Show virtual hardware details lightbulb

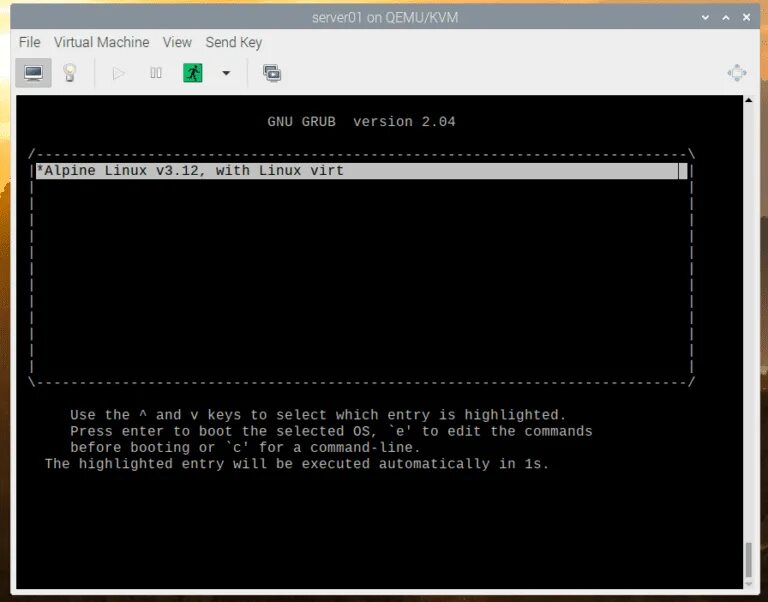(x=70, y=73)
